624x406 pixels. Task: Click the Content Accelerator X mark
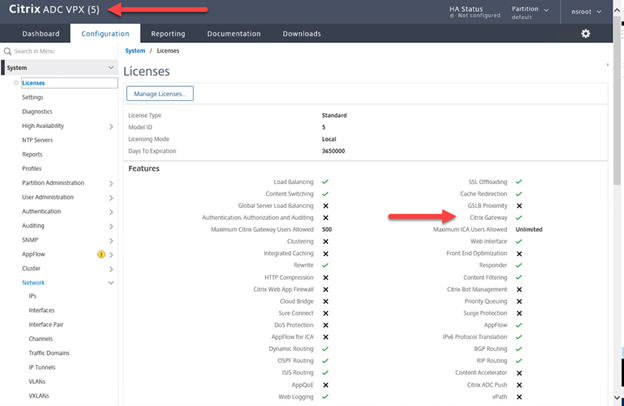click(519, 373)
